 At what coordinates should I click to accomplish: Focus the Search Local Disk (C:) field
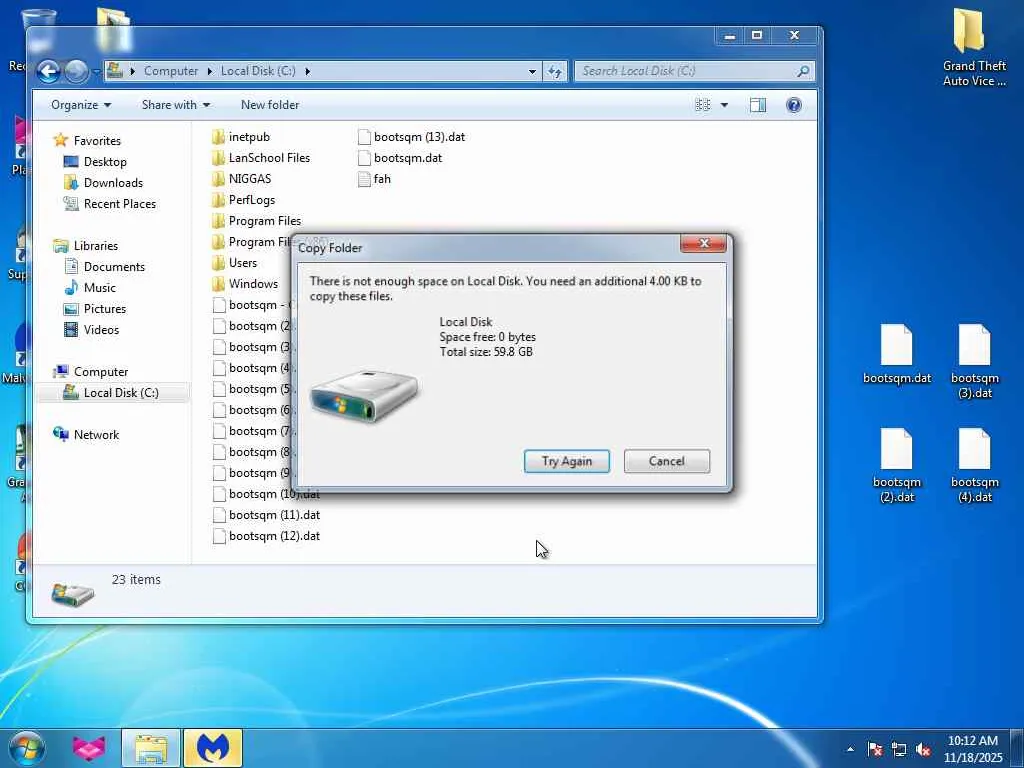(694, 71)
